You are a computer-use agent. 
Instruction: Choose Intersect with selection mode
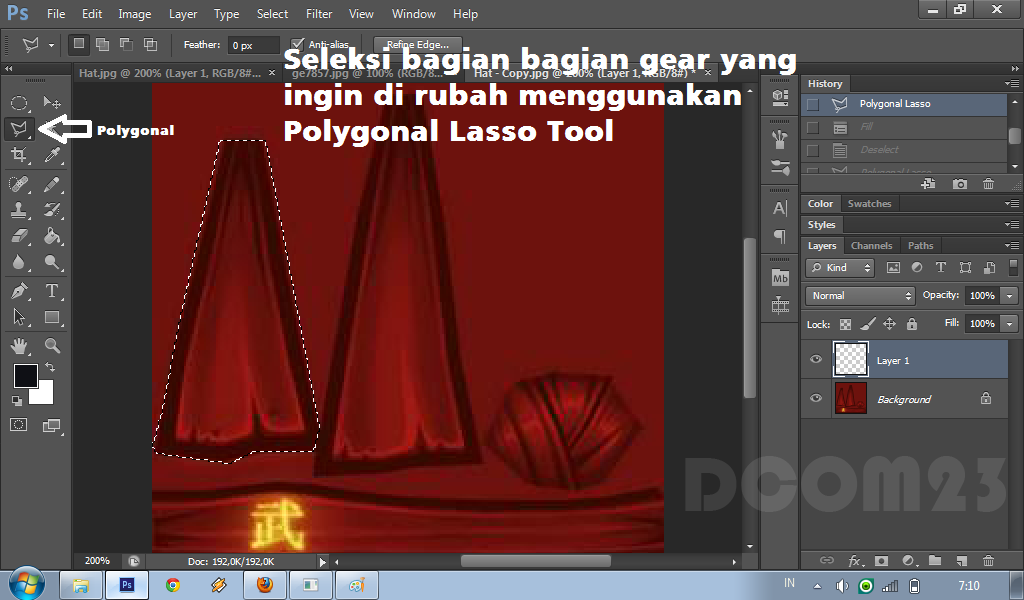coord(150,44)
